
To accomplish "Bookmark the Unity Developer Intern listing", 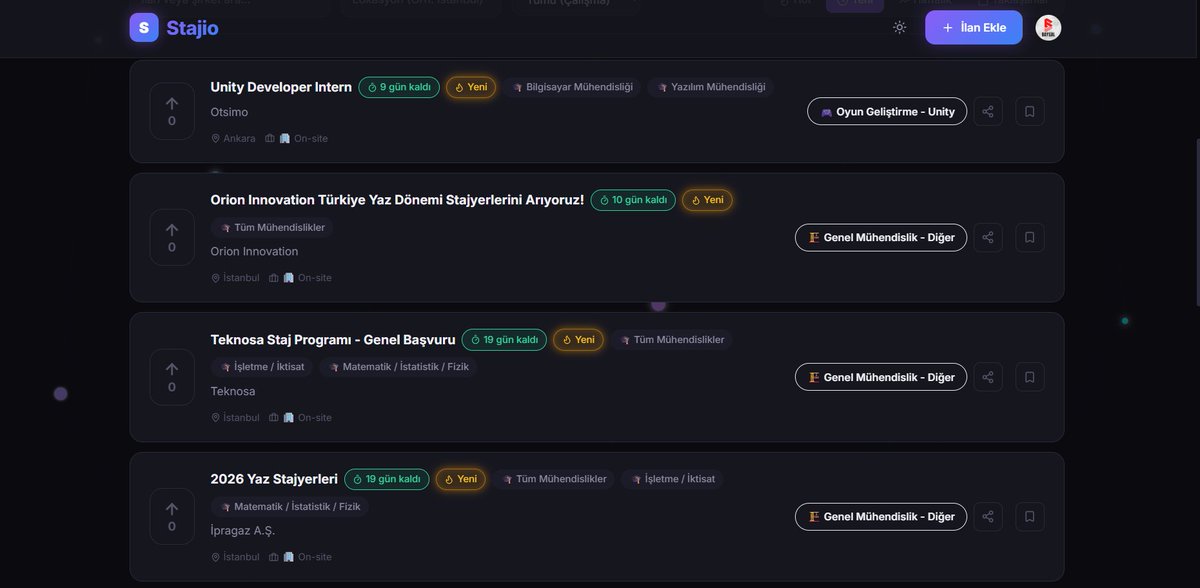I will coord(1030,111).
